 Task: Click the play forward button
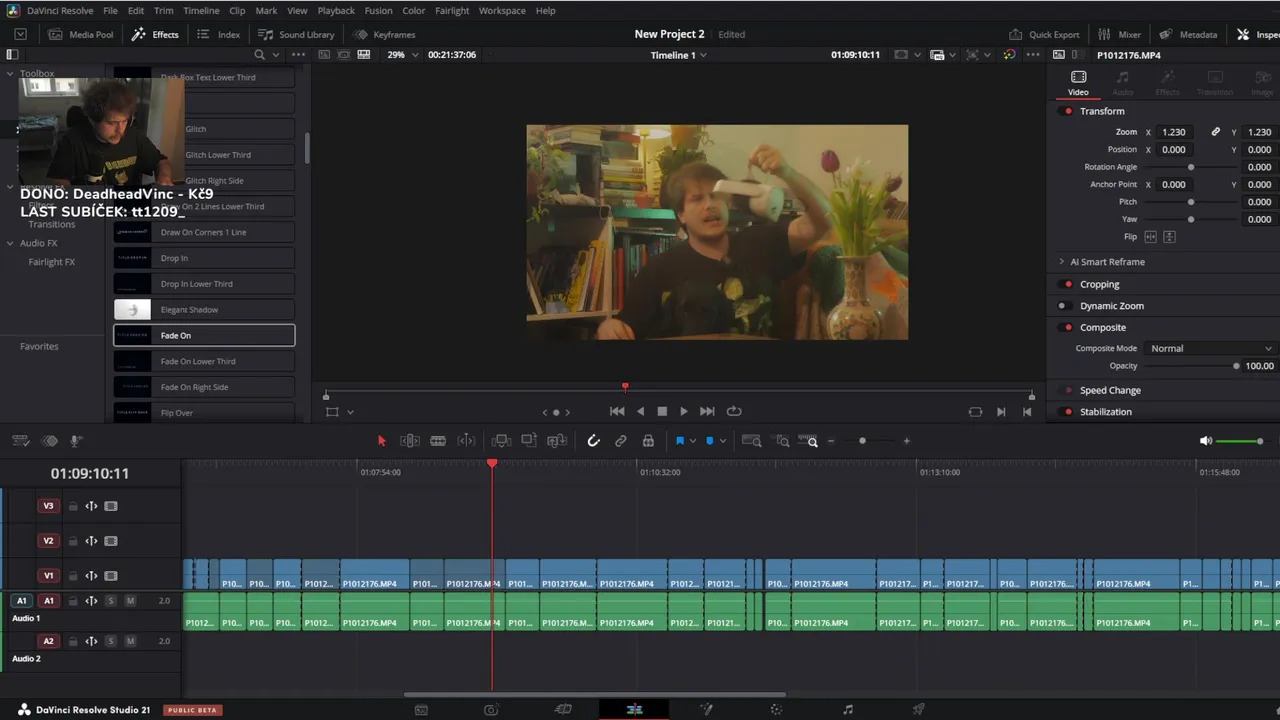684,411
